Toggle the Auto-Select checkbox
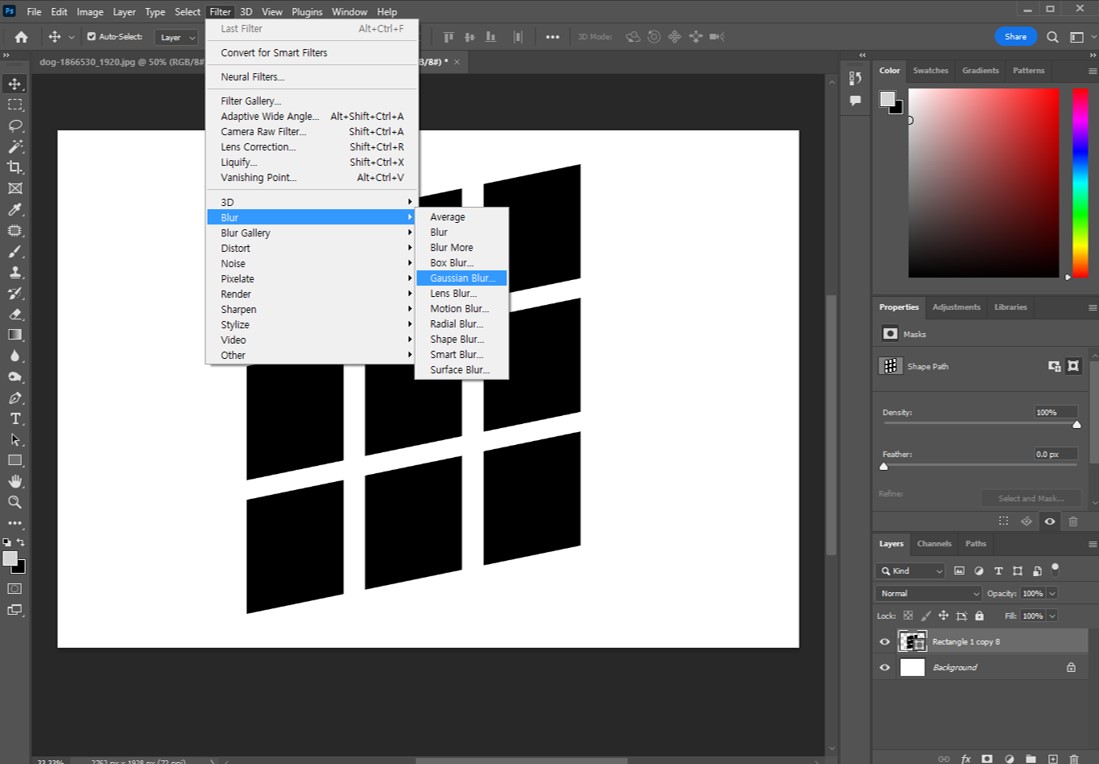 click(91, 36)
